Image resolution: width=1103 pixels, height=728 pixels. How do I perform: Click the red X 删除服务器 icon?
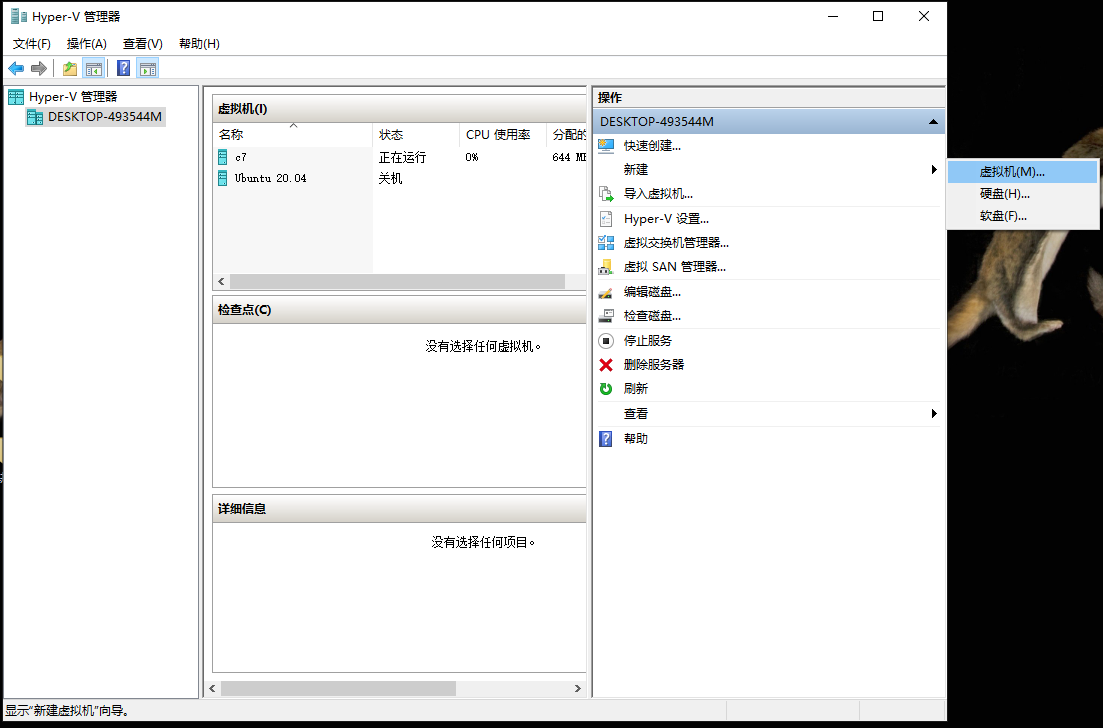606,364
